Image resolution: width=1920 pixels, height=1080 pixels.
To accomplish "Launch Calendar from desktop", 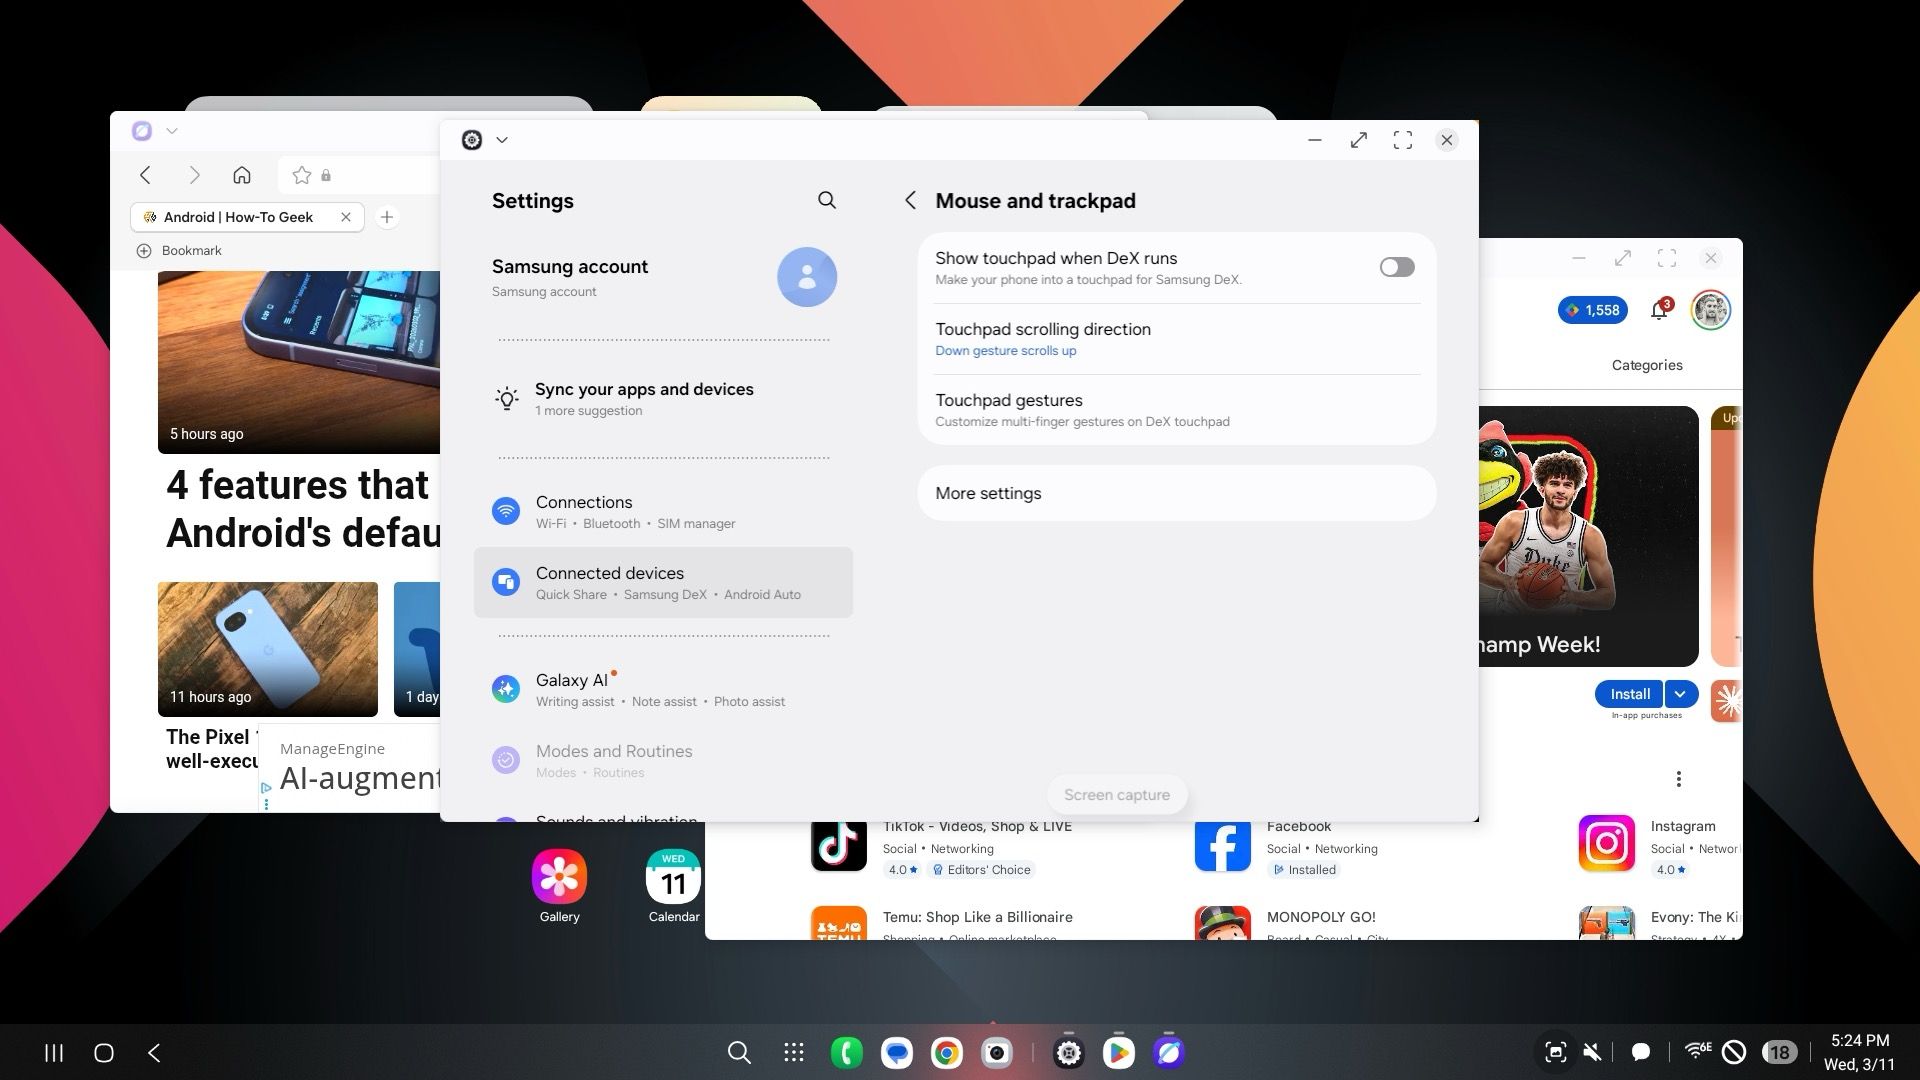I will [x=673, y=887].
